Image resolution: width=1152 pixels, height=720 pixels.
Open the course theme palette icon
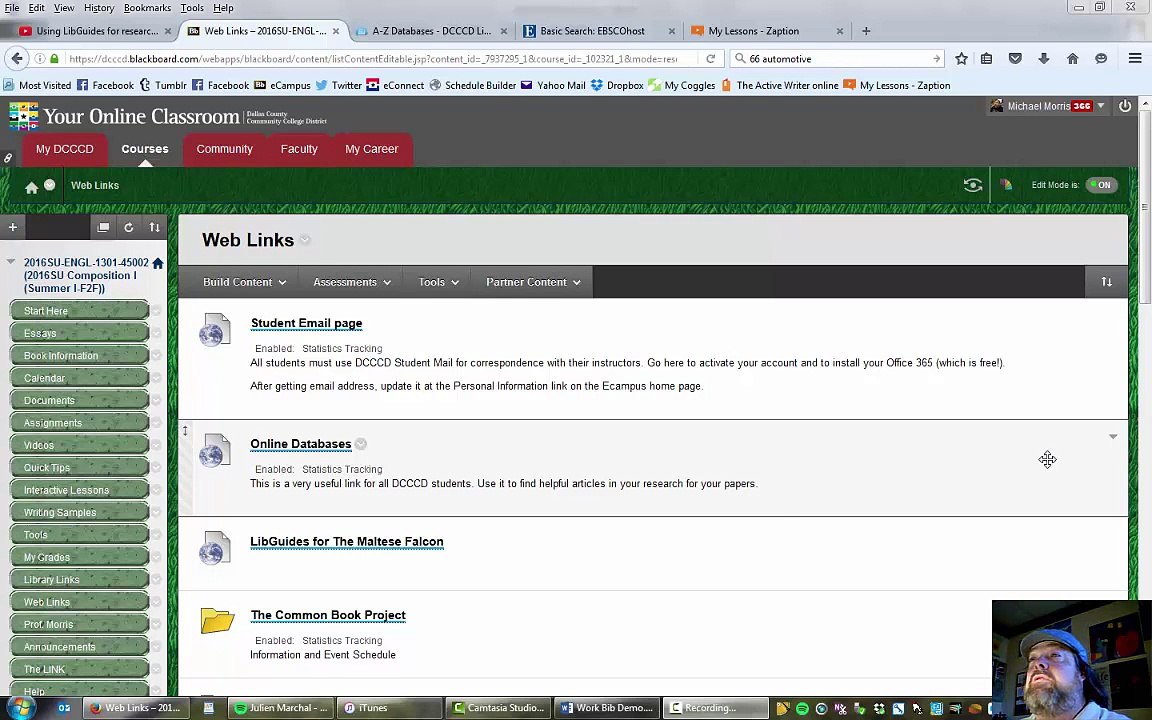click(x=1006, y=185)
